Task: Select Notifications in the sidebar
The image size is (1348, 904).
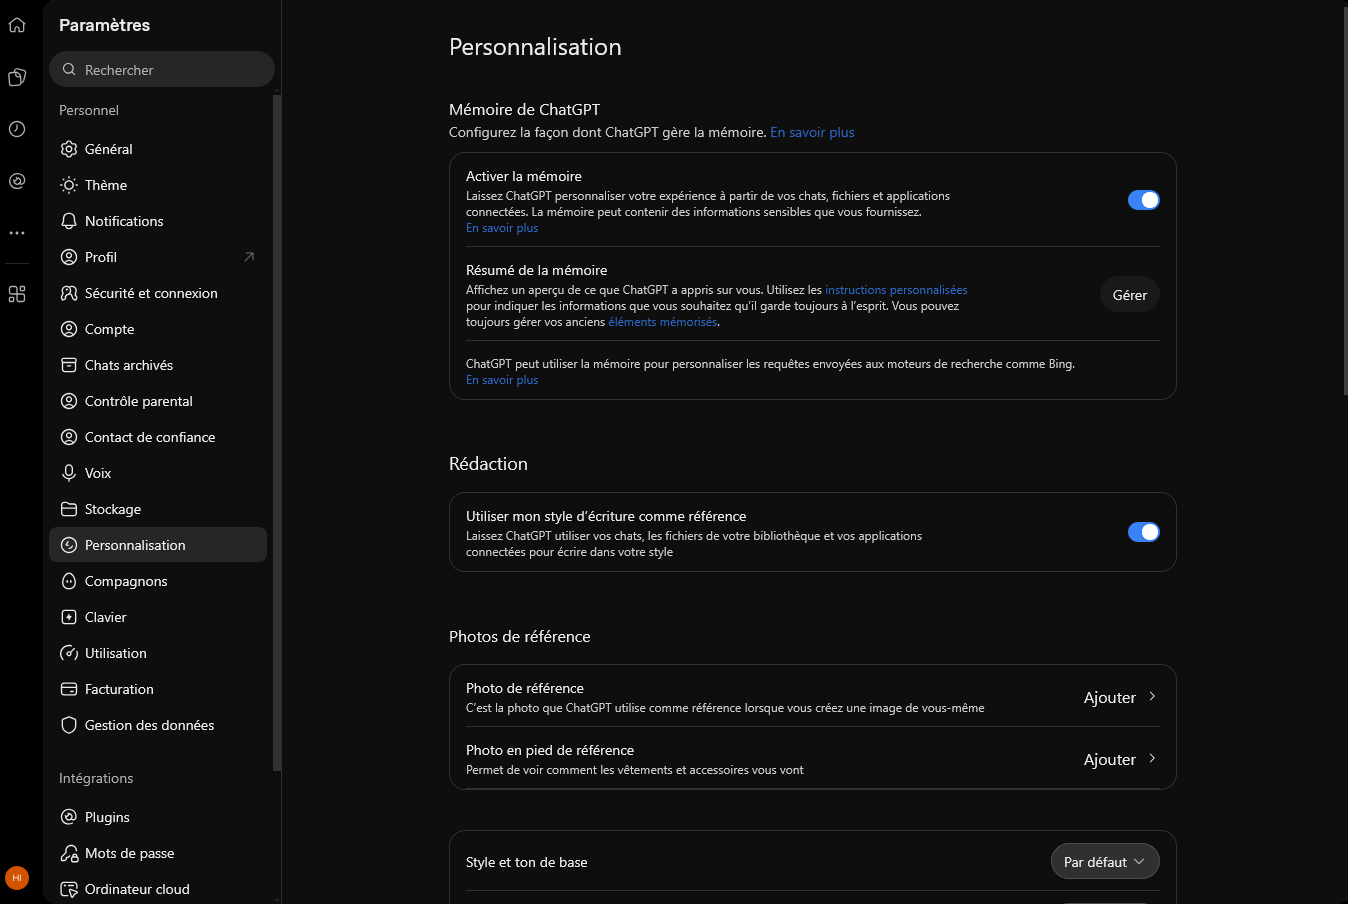Action: coord(158,221)
